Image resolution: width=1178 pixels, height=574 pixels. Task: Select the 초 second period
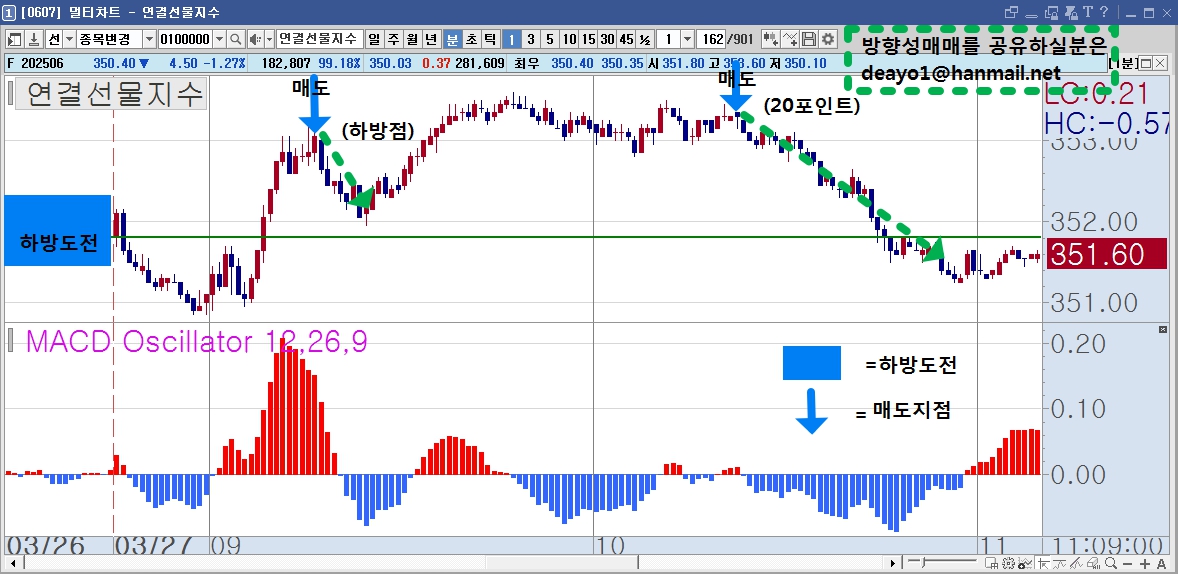coord(471,39)
